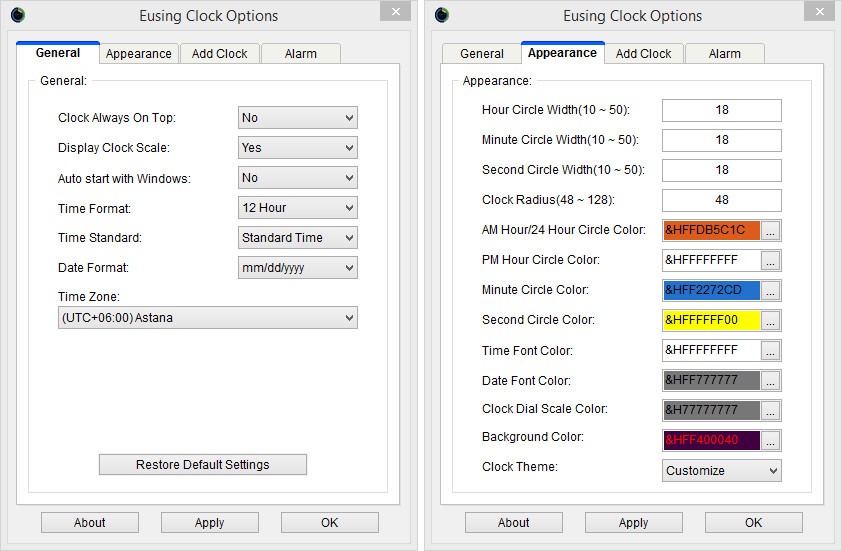Screen dimensions: 842x551
Task: Open color picker for Clock Dial Scale Color
Action: pyautogui.click(x=771, y=410)
